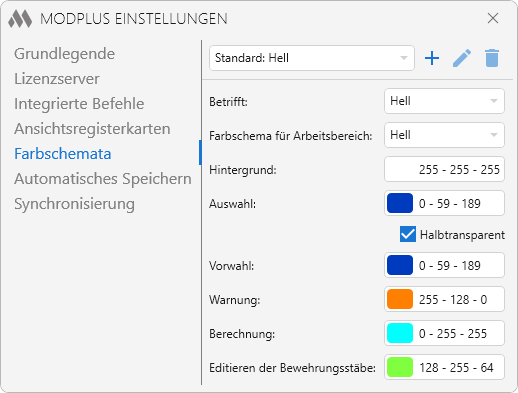The width and height of the screenshot is (518, 393).
Task: Toggle the Halbtransparent checkbox
Action: click(408, 234)
